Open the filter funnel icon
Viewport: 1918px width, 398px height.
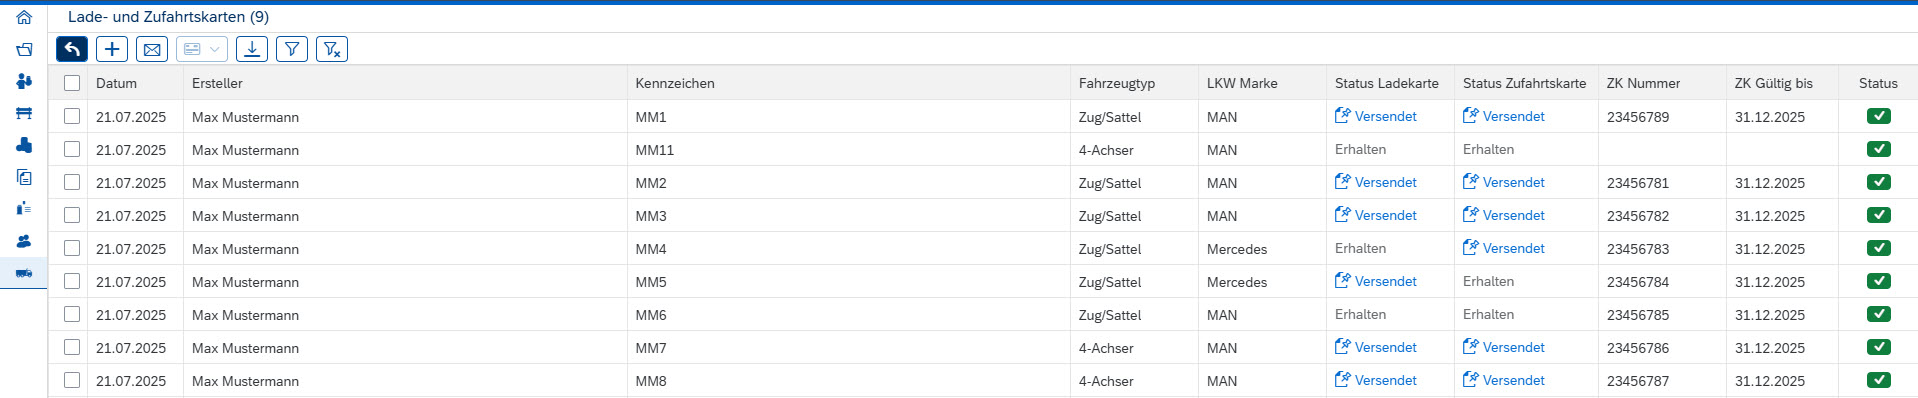point(292,49)
